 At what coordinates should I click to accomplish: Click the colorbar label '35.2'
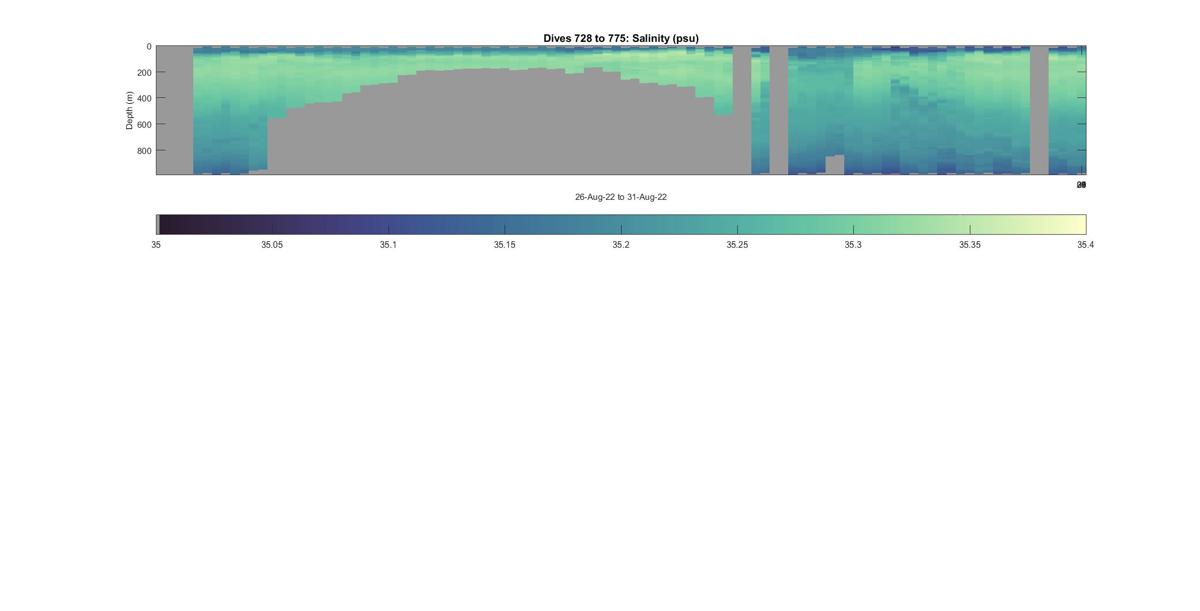tap(621, 245)
